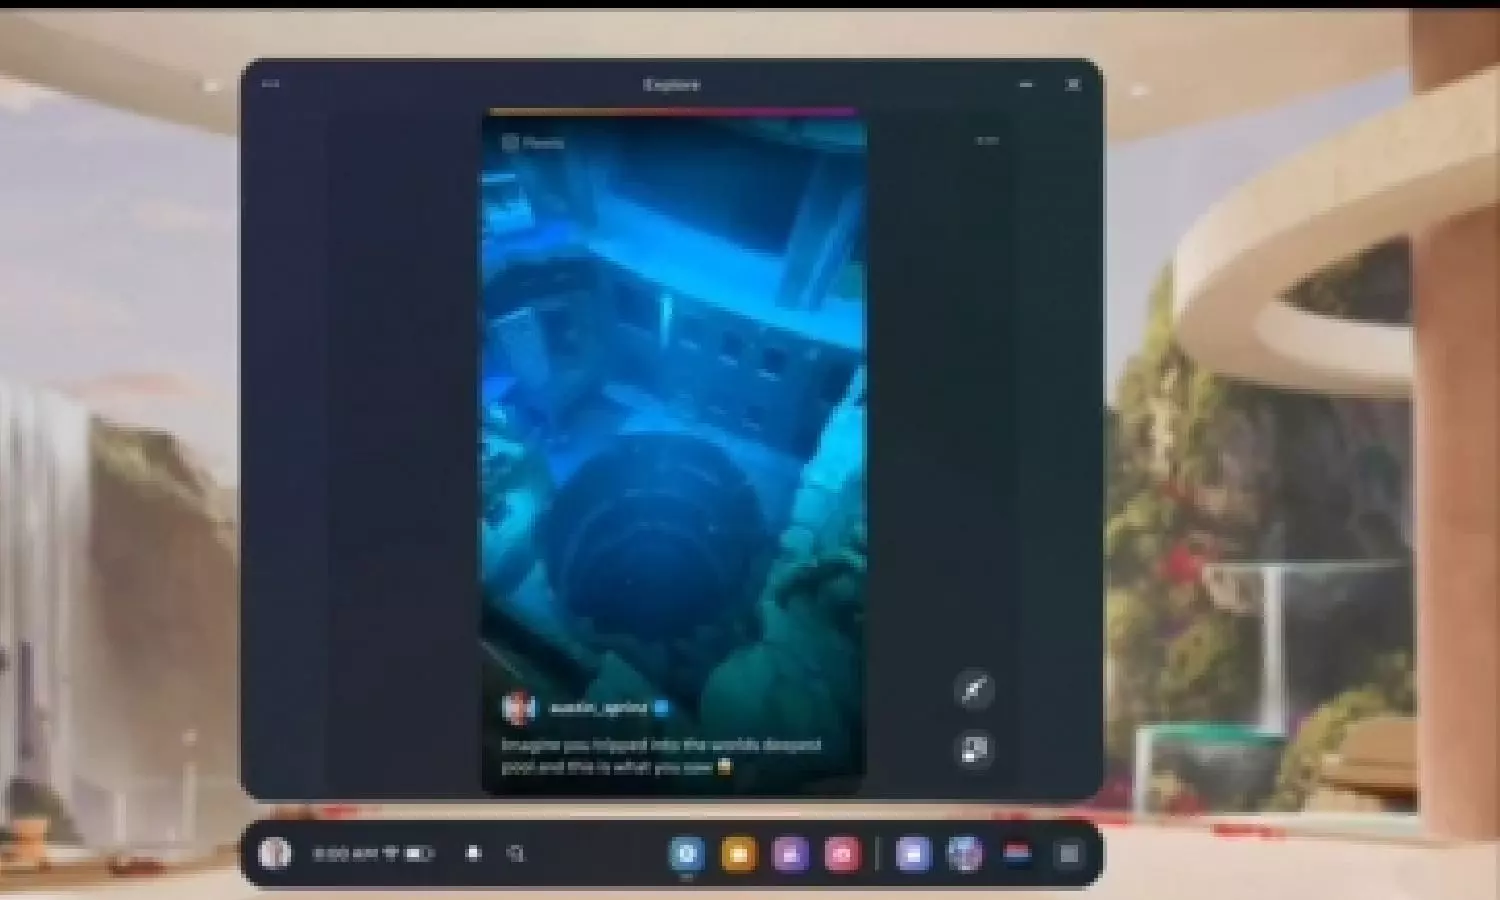The height and width of the screenshot is (900, 1500).
Task: Click the notification icon beside search
Action: click(474, 853)
